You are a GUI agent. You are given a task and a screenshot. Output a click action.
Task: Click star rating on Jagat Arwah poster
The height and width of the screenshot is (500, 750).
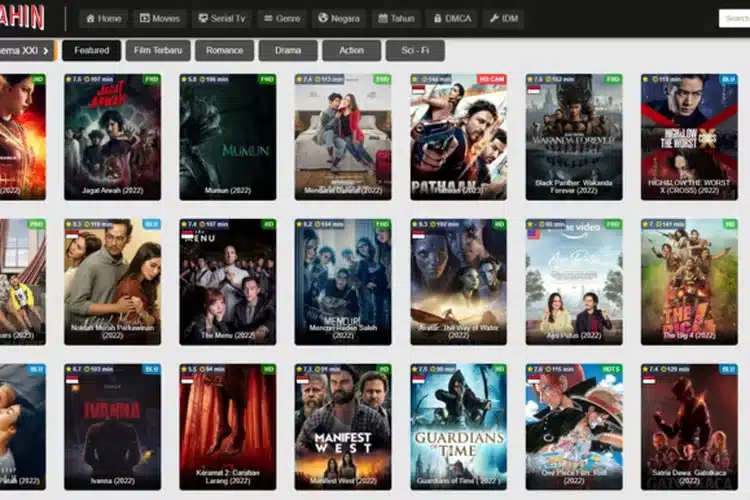click(74, 79)
